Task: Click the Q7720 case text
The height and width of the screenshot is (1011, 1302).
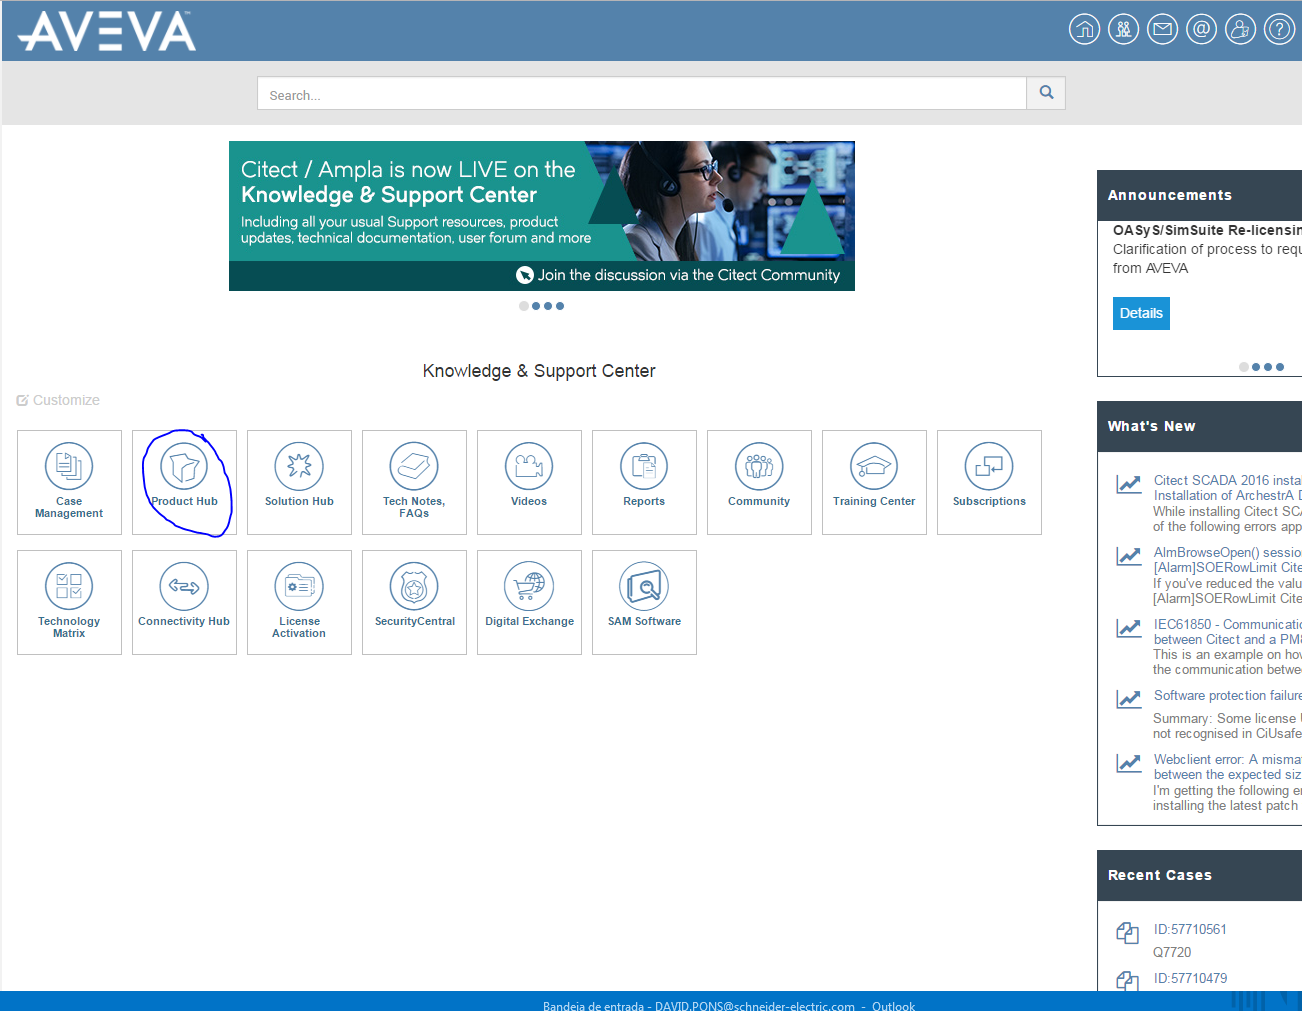Action: point(1172,952)
